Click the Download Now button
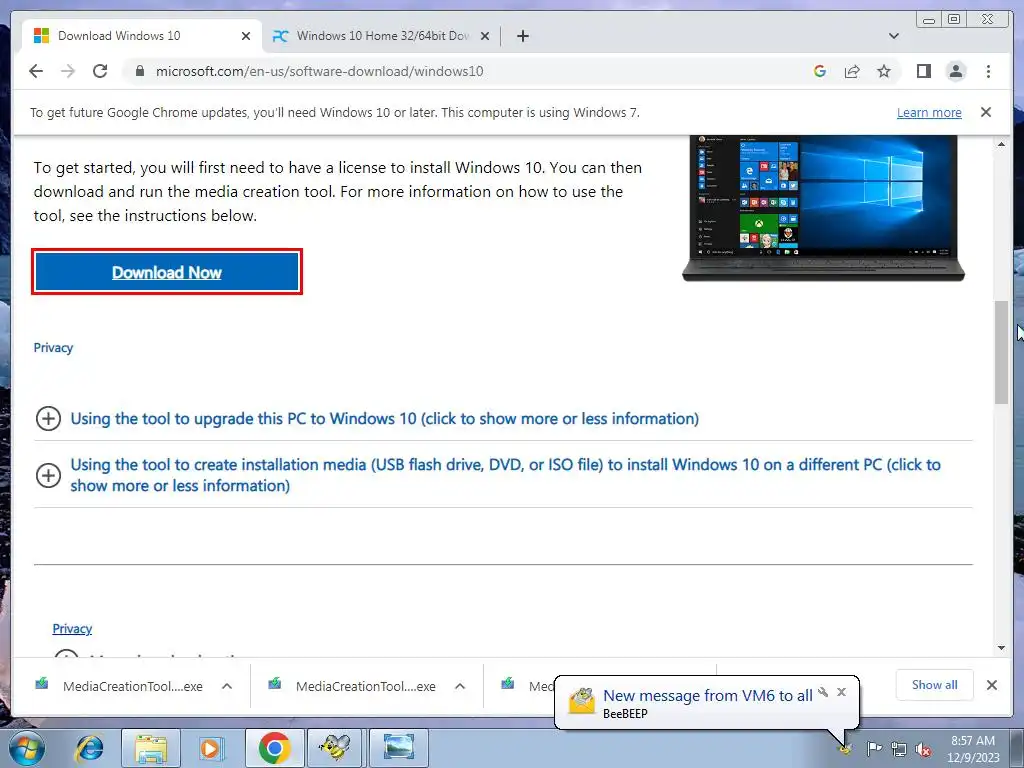The image size is (1024, 768). tap(167, 272)
